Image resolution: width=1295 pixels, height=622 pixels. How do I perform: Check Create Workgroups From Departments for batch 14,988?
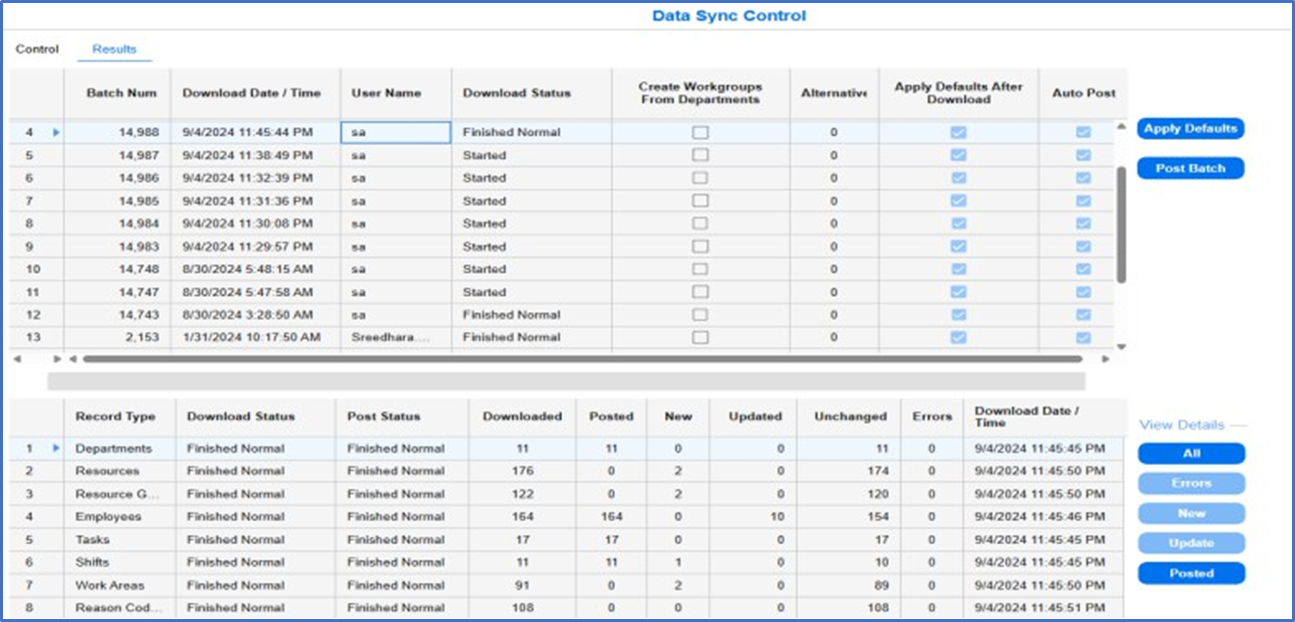[699, 131]
